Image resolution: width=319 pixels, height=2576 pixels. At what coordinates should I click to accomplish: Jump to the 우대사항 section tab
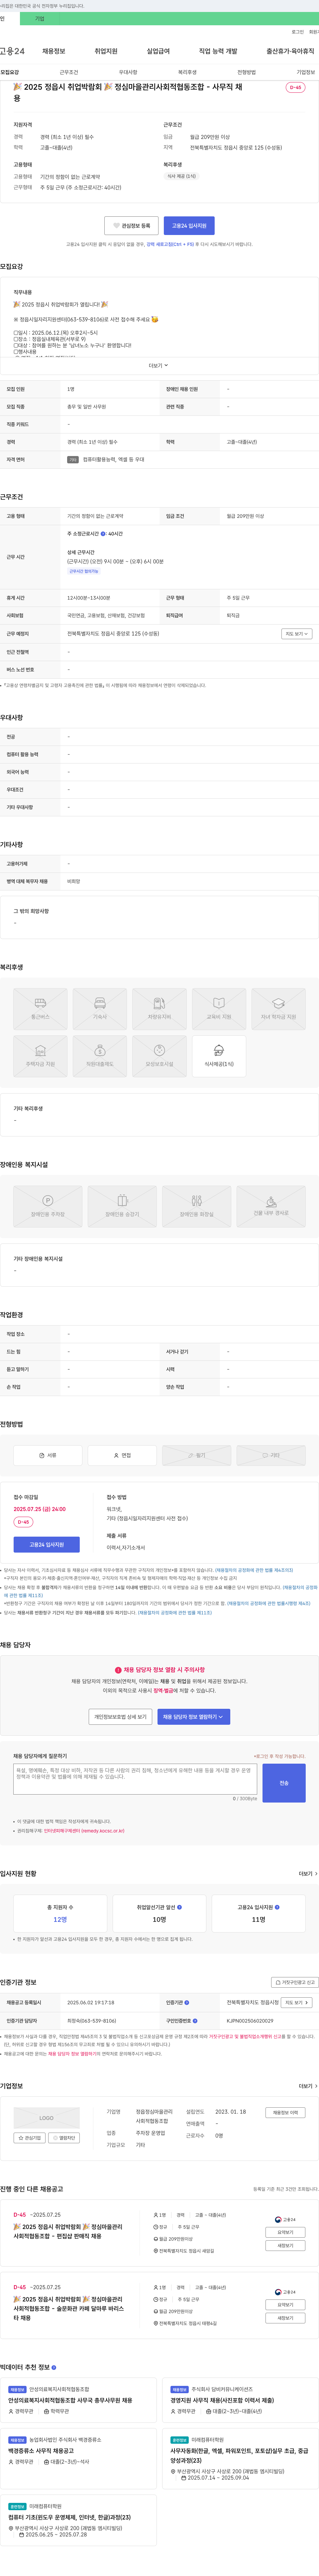[128, 72]
